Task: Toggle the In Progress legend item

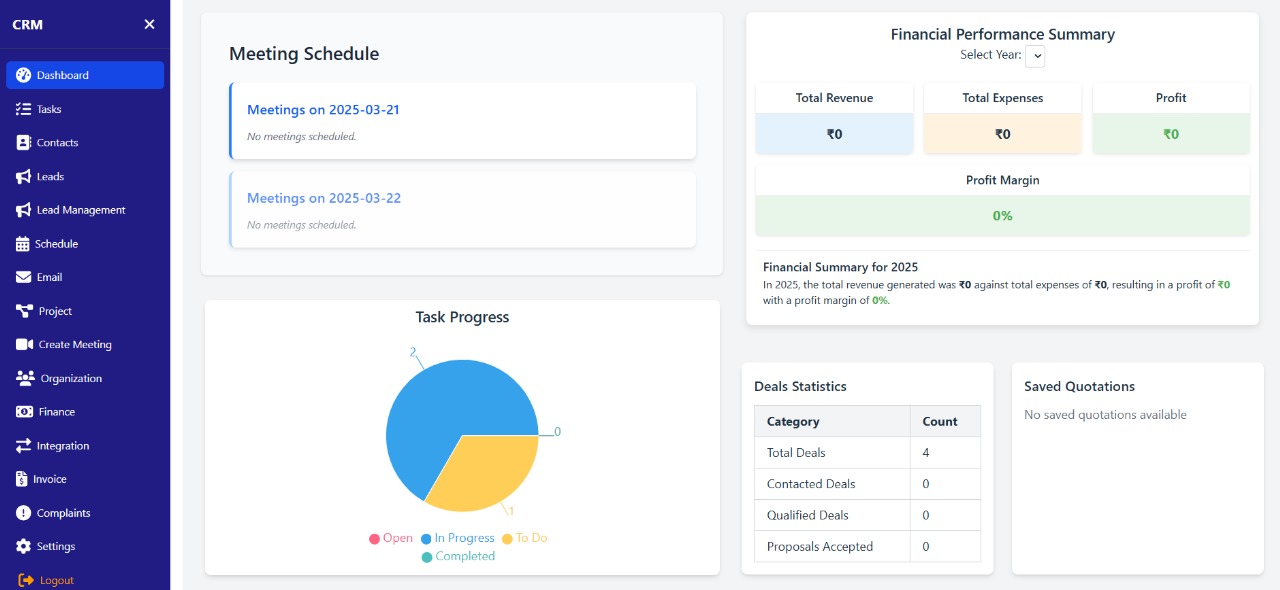Action: 457,538
